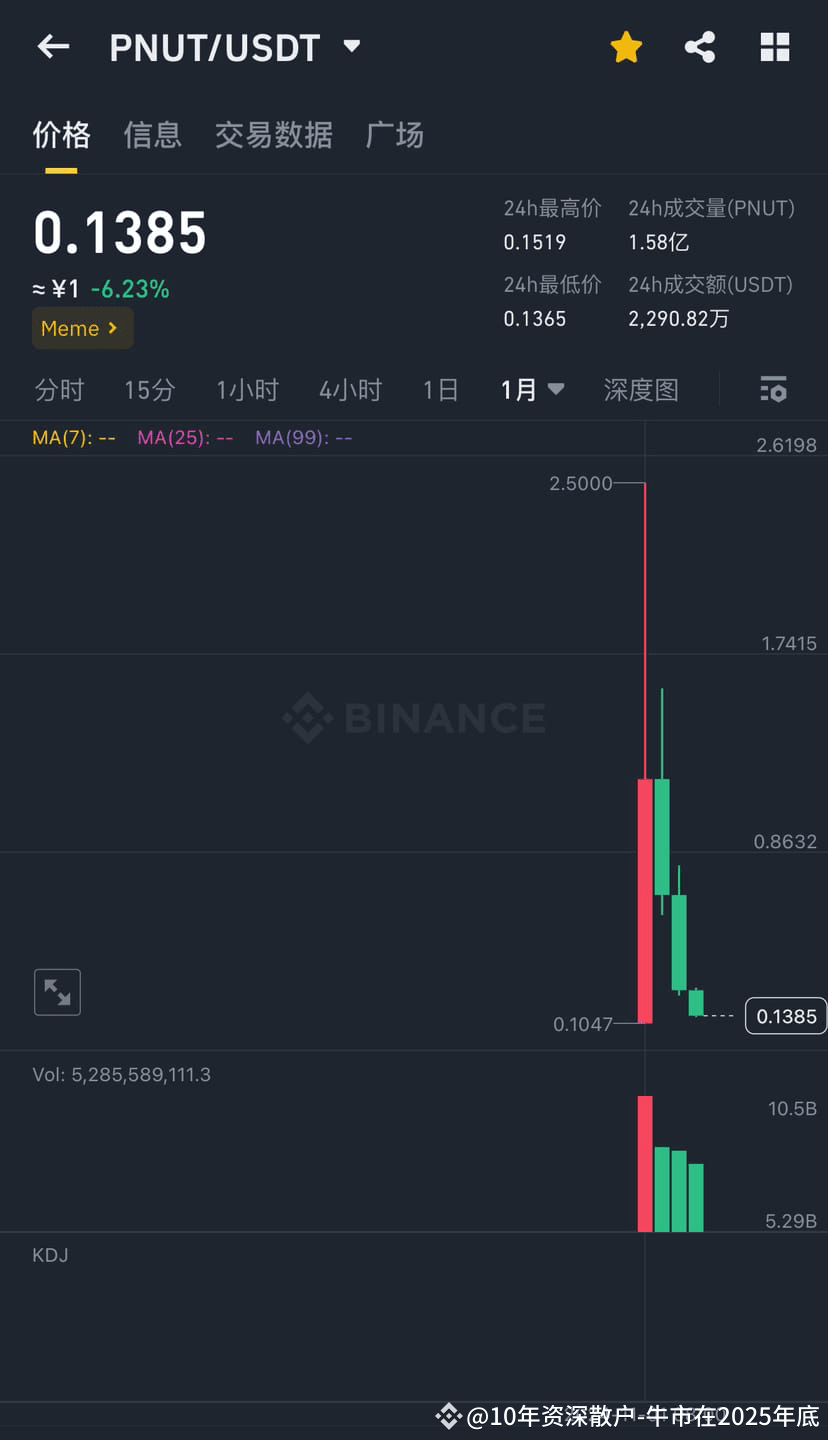
Task: Expand chart to fullscreen
Action: (57, 992)
